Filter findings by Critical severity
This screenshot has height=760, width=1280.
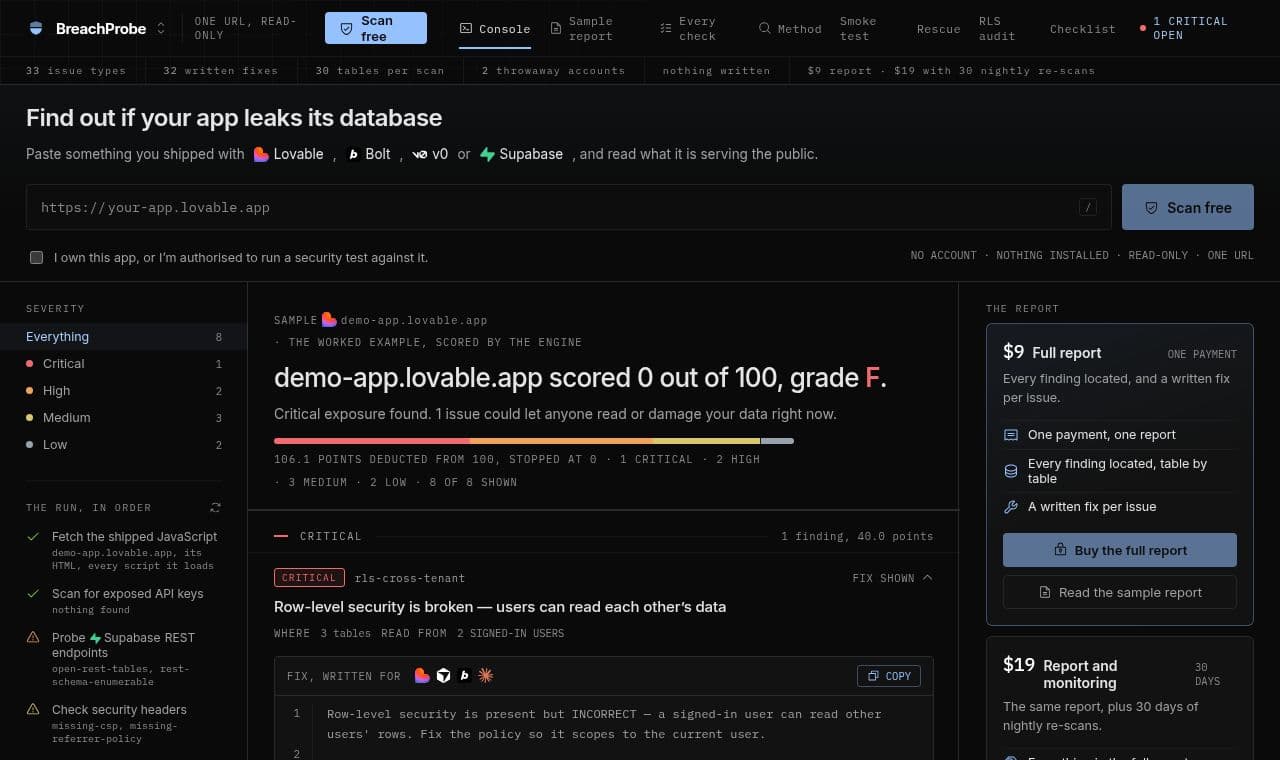123,364
